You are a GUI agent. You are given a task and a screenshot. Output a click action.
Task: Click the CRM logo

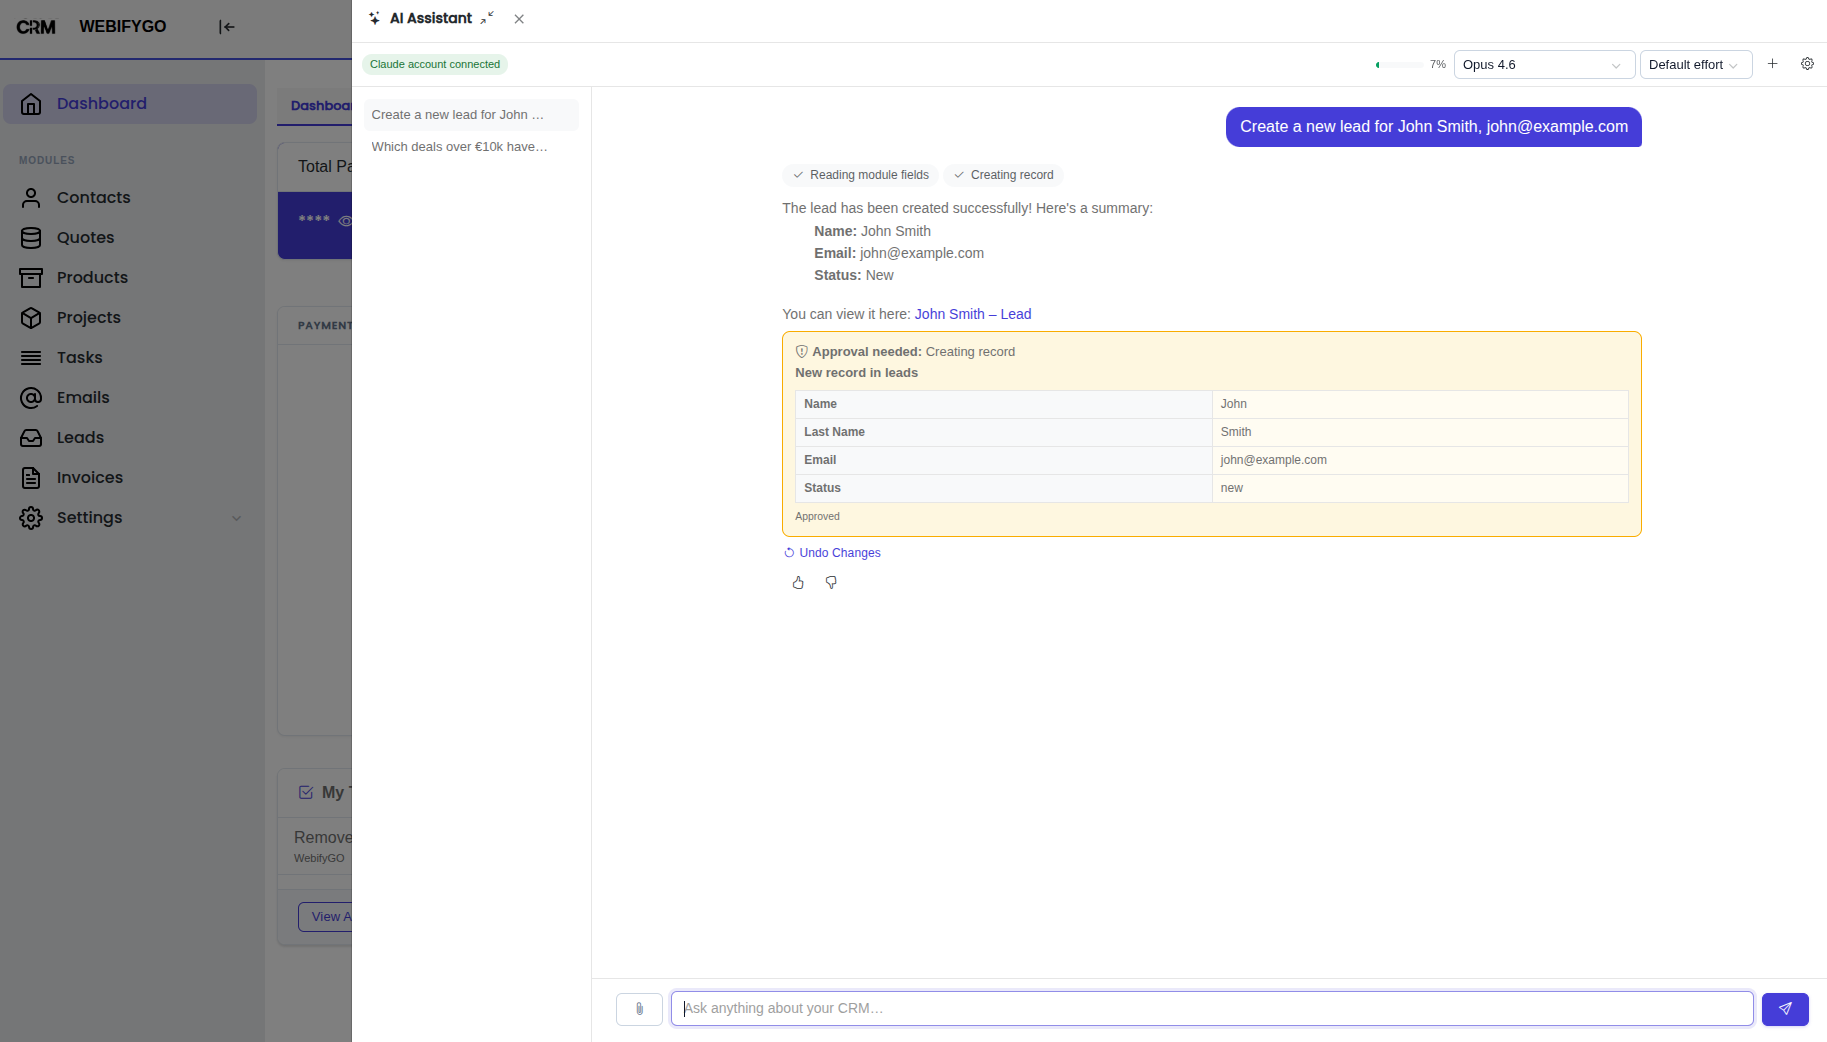(x=36, y=27)
